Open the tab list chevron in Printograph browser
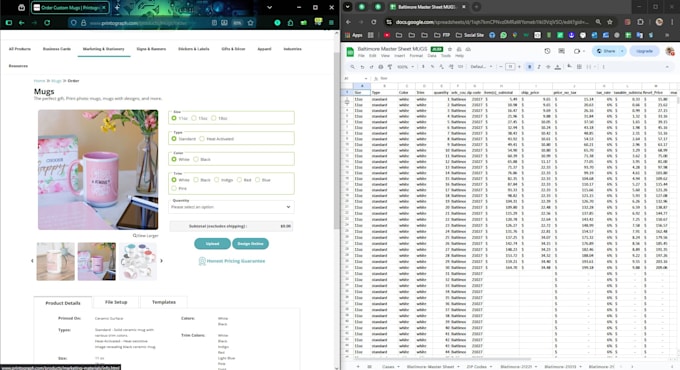Screen dimensions: 680x370 [269, 7]
